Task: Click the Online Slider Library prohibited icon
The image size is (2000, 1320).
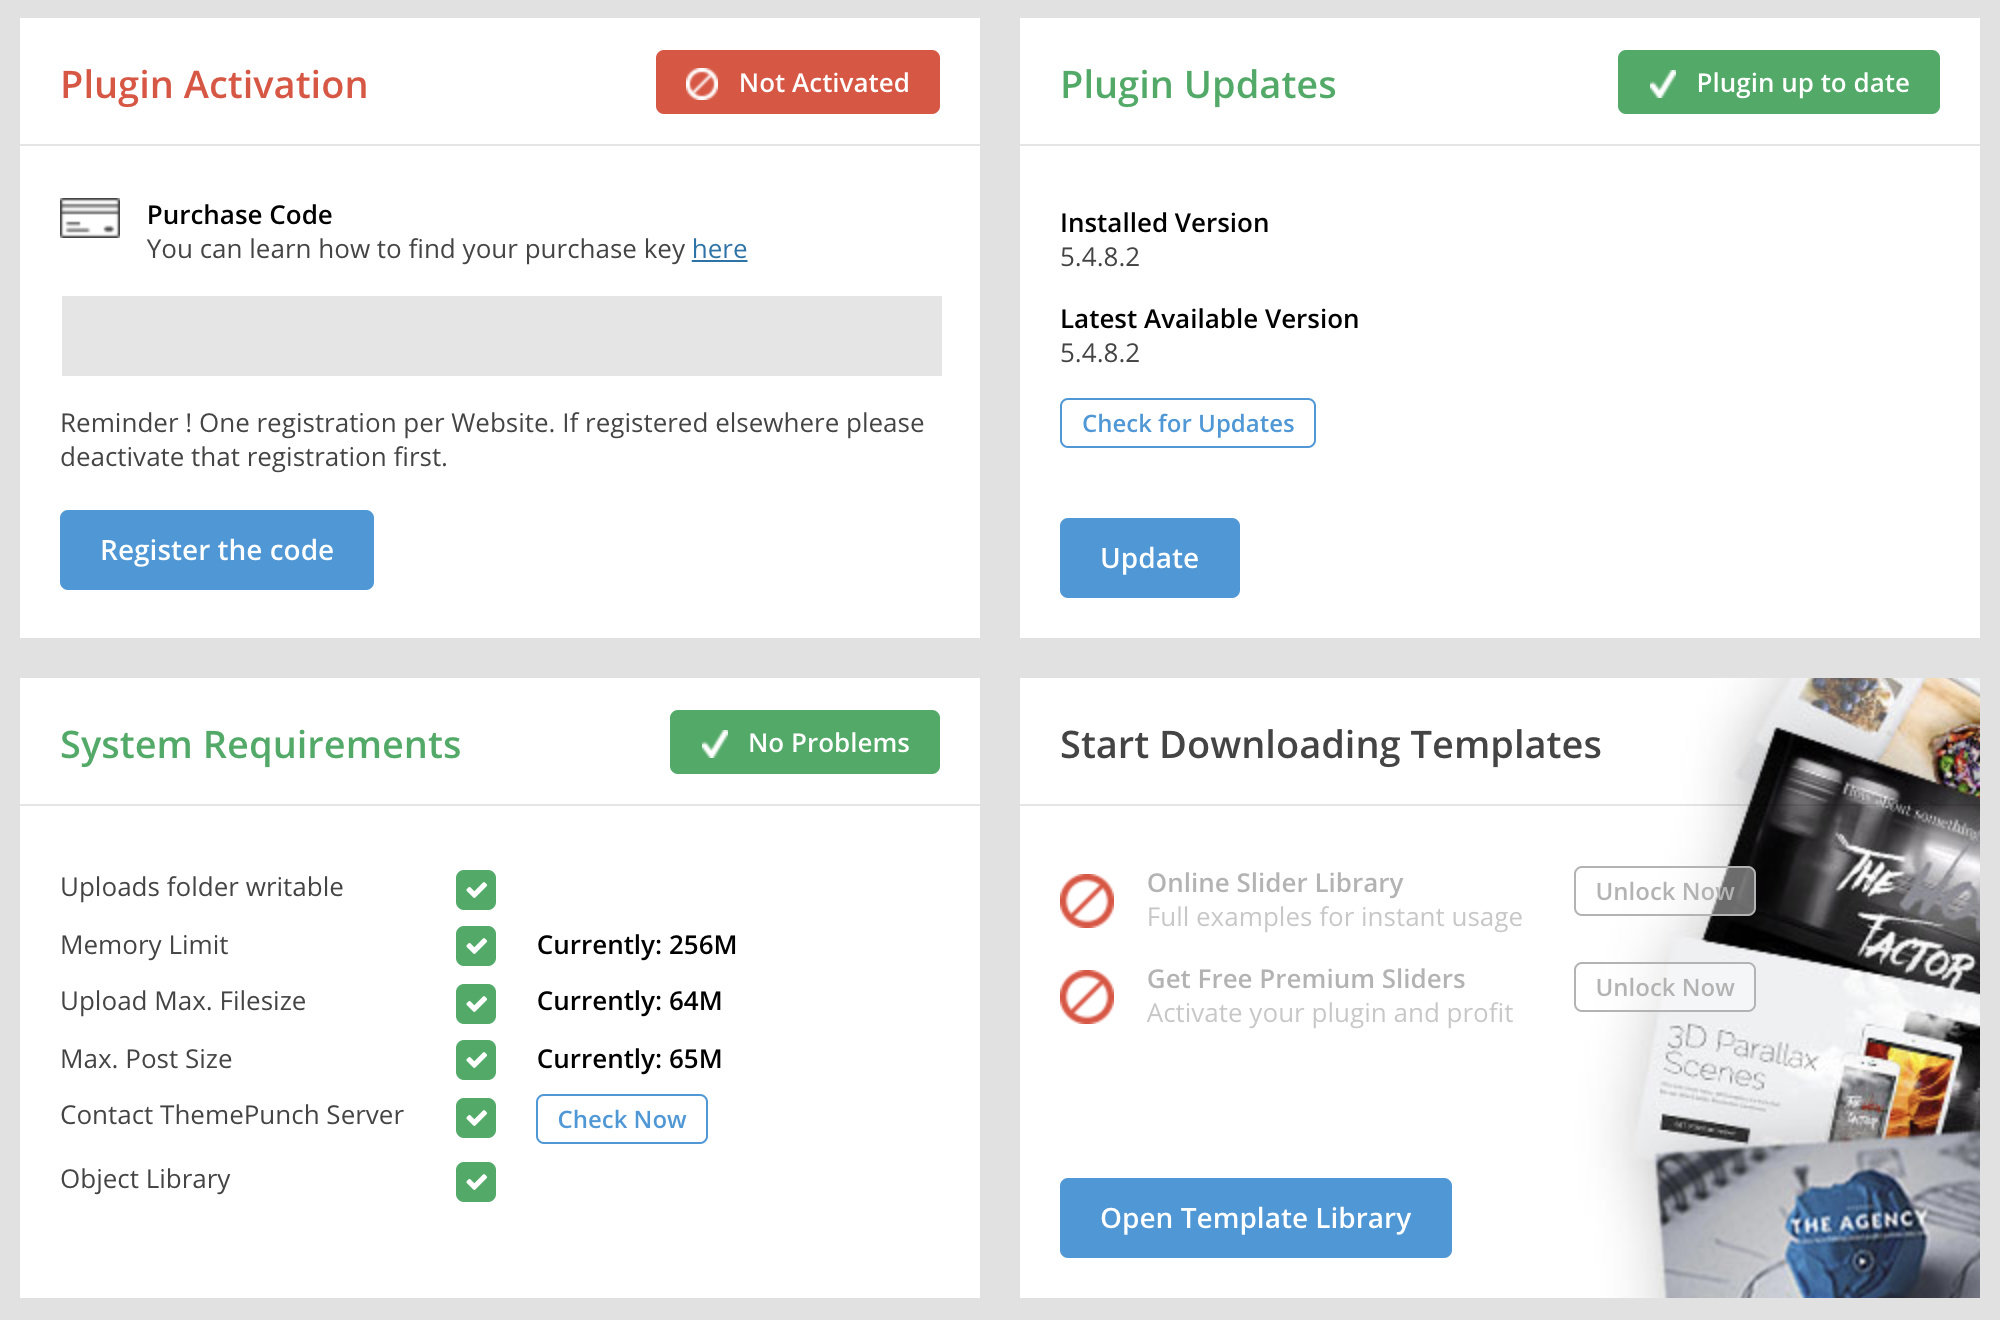Action: pos(1087,901)
